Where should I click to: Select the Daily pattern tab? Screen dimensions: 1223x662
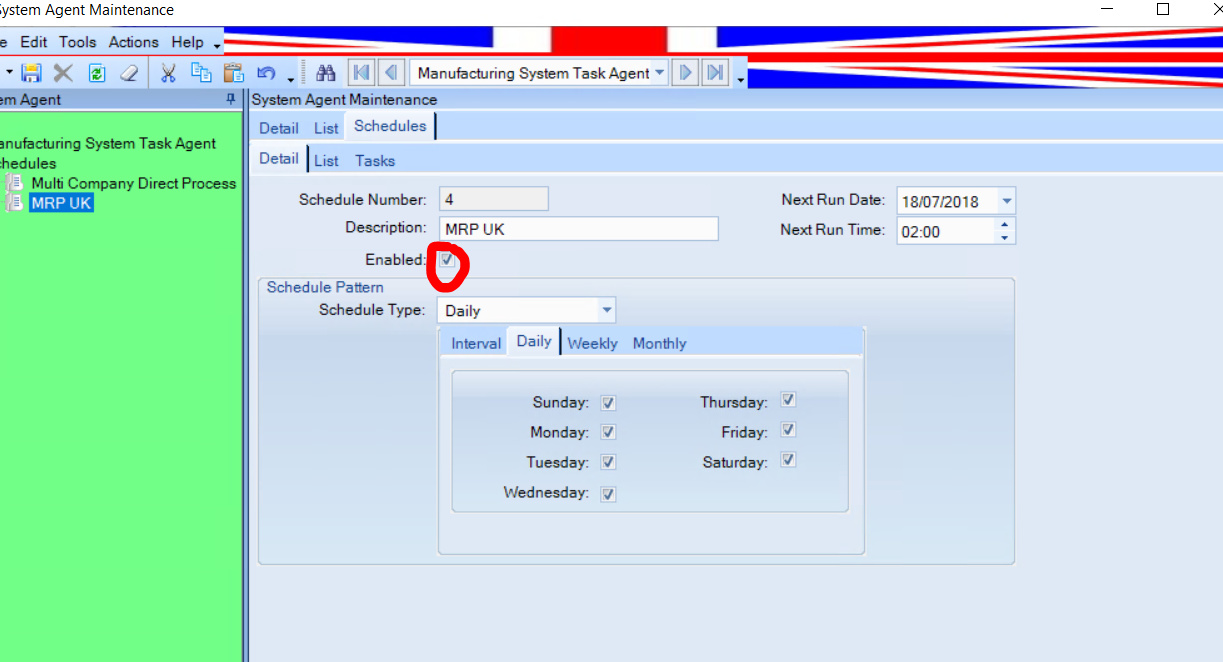pos(534,341)
